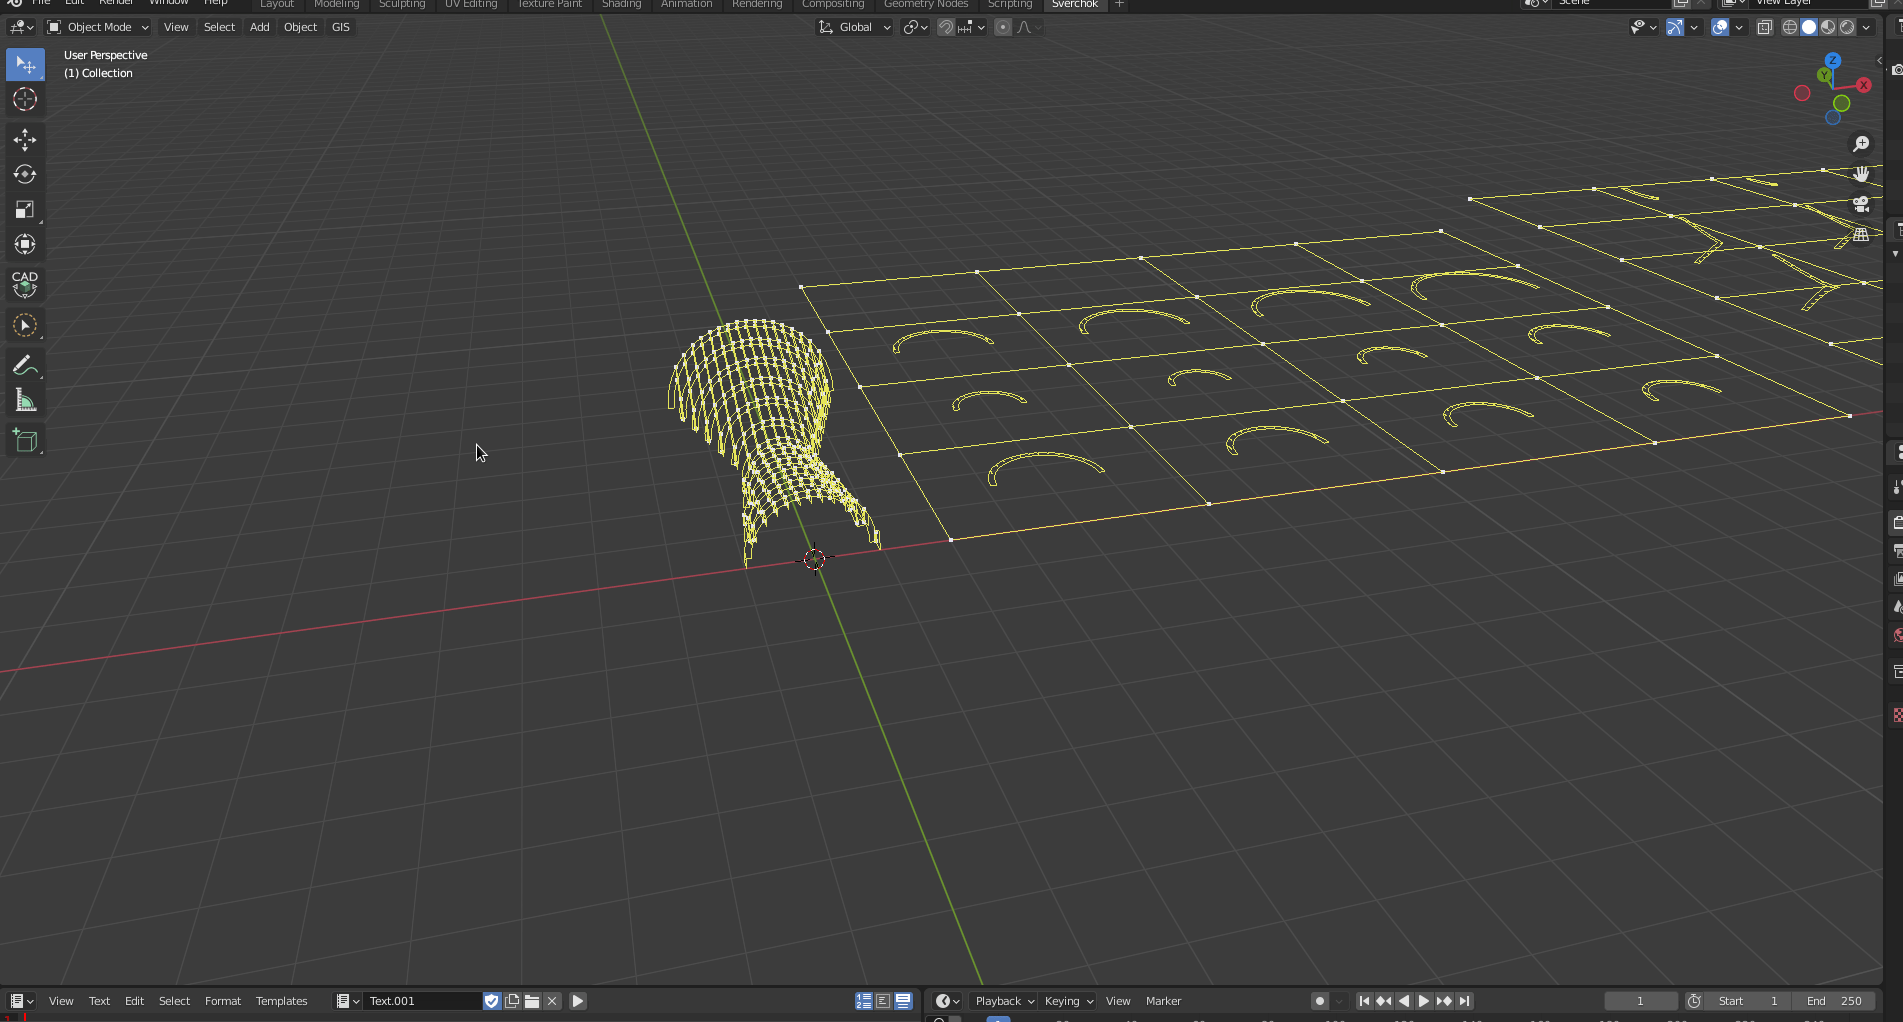Switch to rendered shading
The height and width of the screenshot is (1022, 1903).
pyautogui.click(x=1847, y=27)
